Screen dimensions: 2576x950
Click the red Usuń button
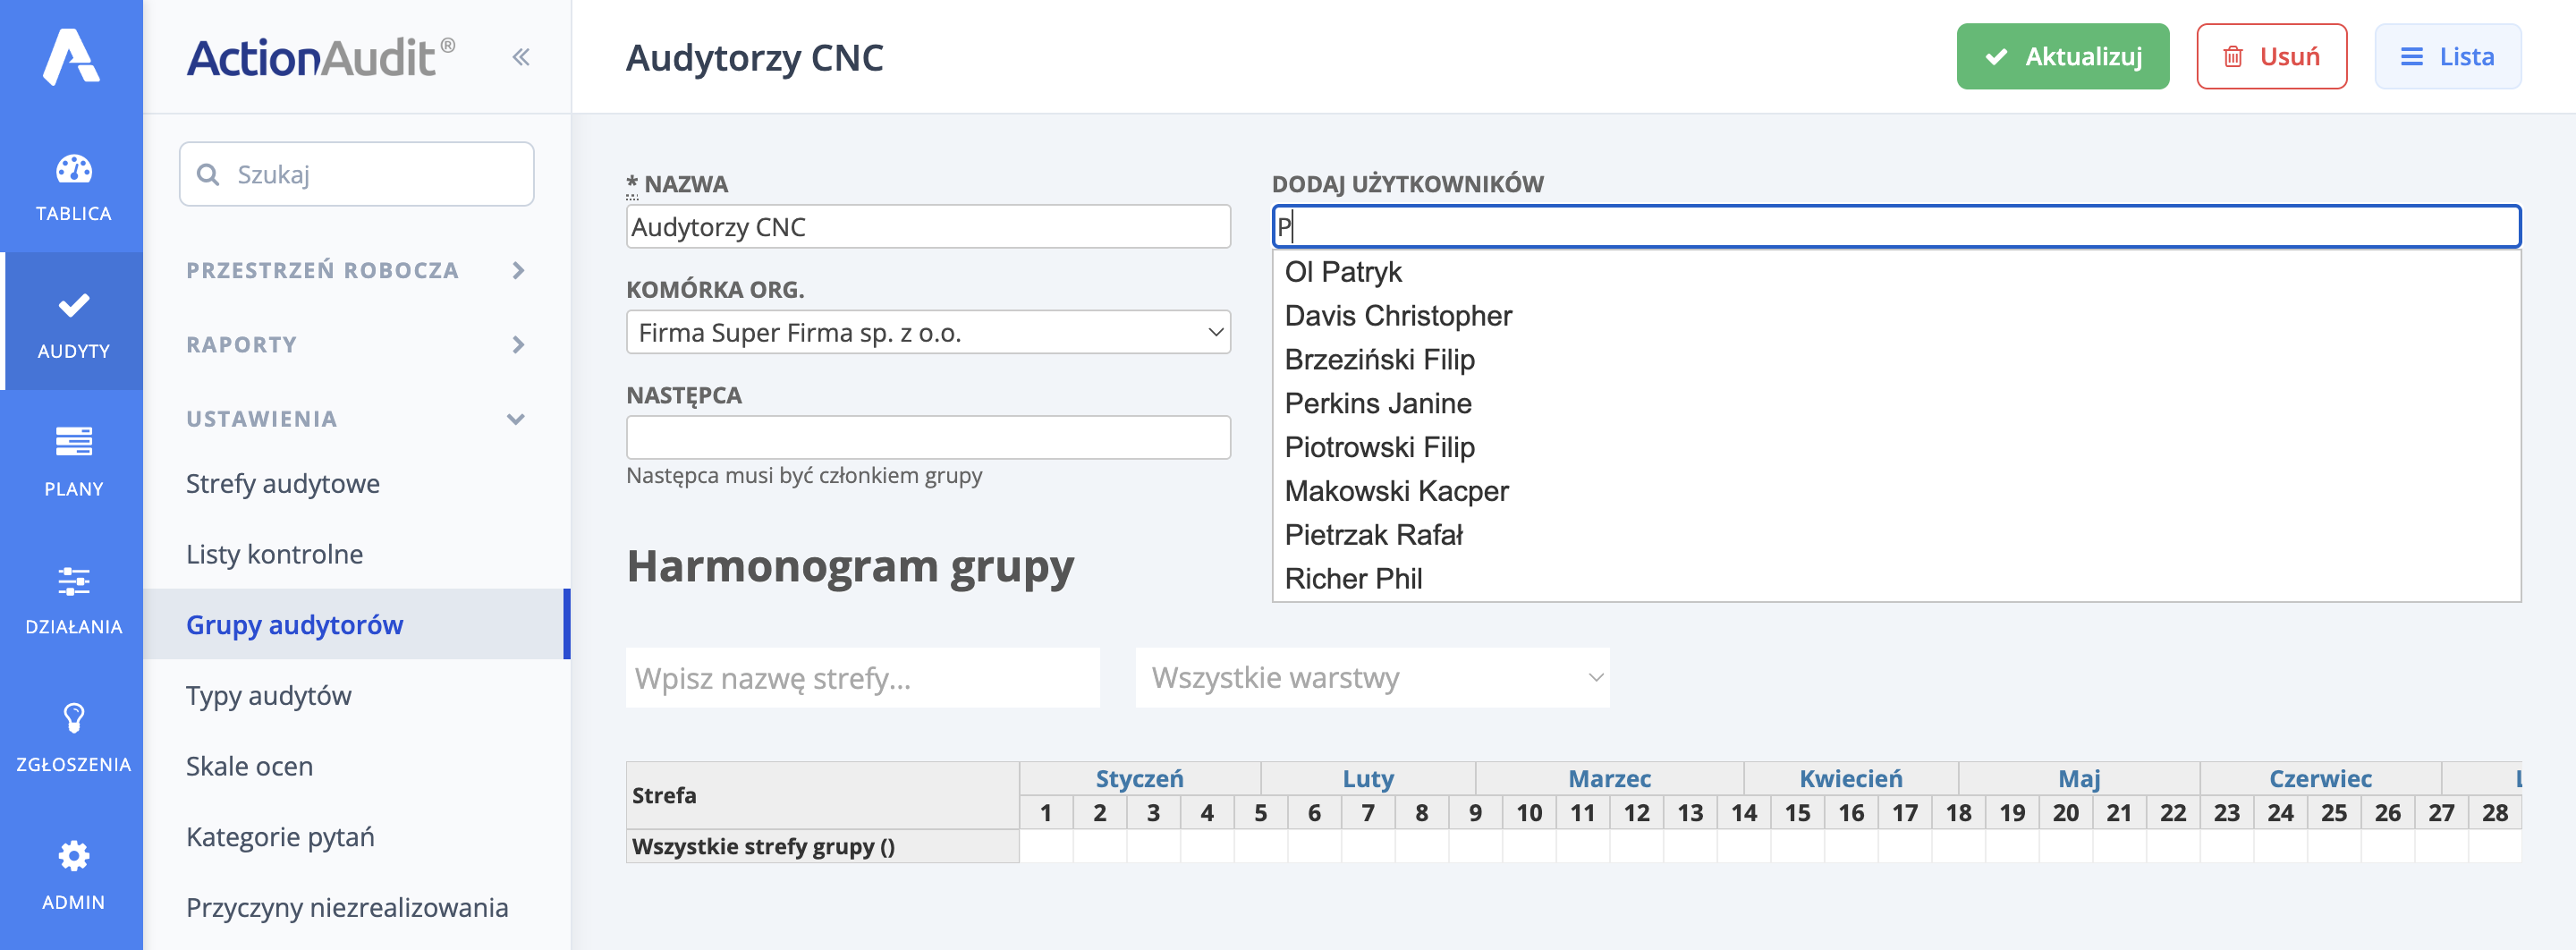(x=2271, y=57)
